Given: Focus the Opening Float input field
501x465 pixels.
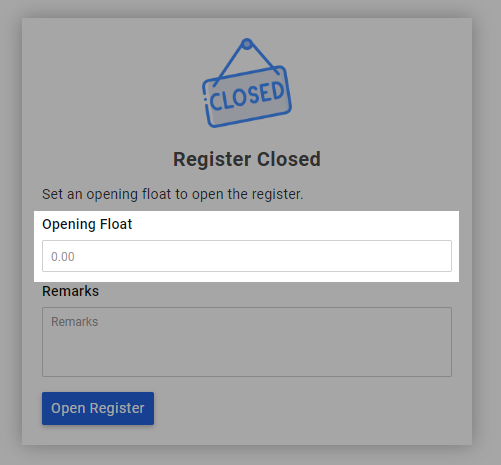Looking at the screenshot, I should click(247, 256).
